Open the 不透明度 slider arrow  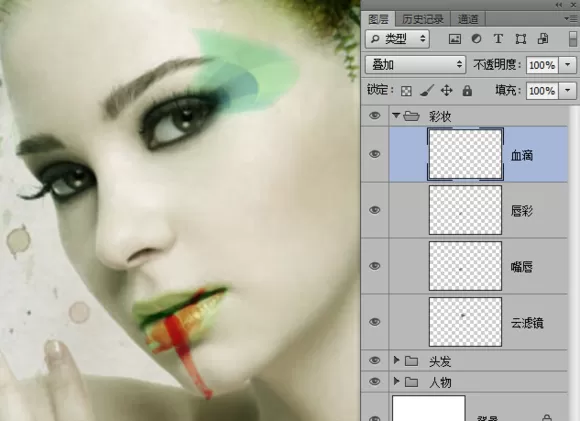point(568,65)
